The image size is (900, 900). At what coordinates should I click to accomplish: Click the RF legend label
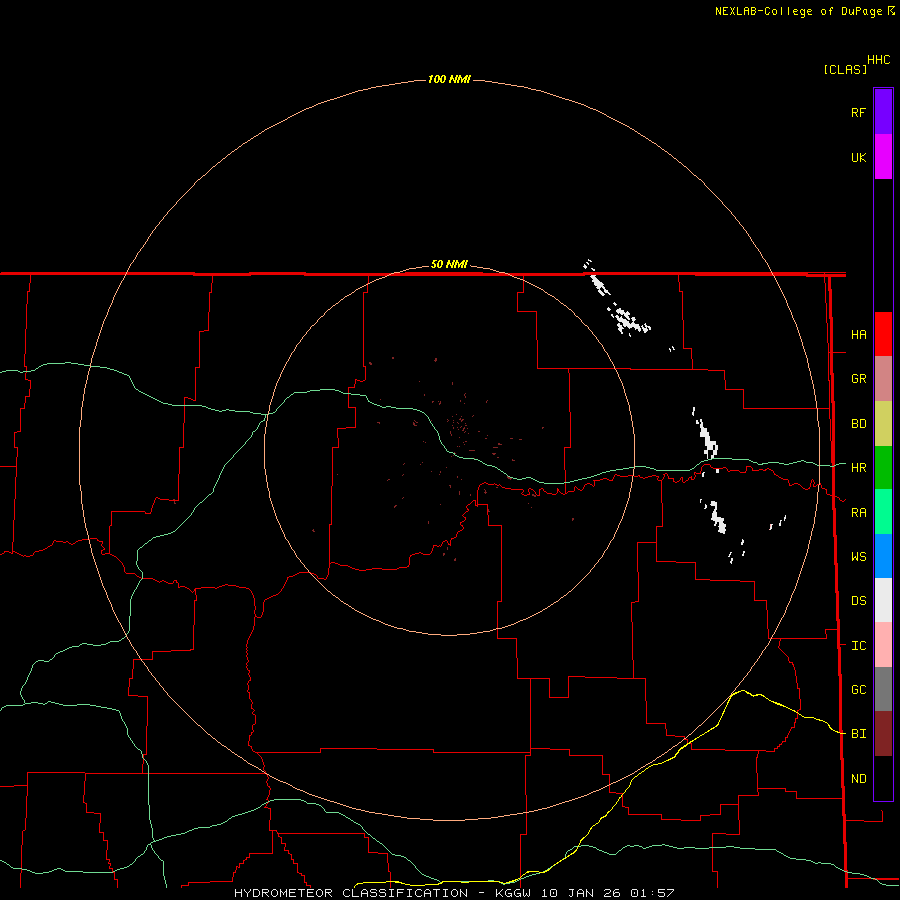click(x=858, y=112)
